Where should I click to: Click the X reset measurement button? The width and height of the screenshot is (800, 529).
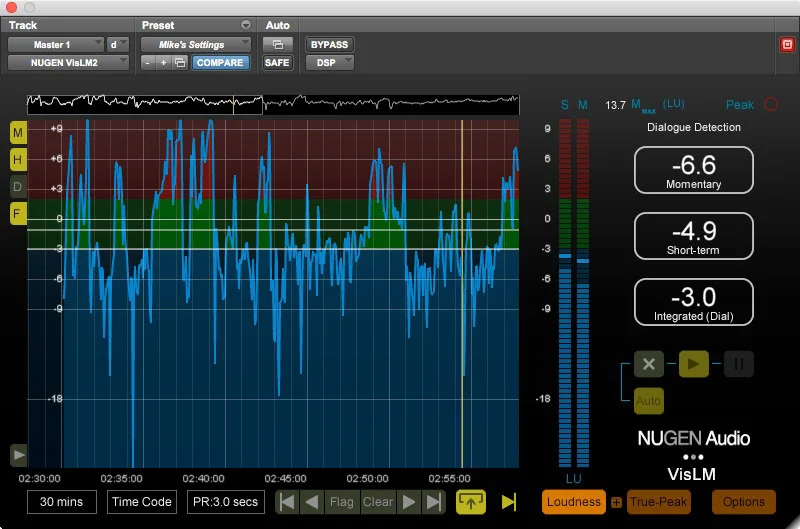[649, 364]
